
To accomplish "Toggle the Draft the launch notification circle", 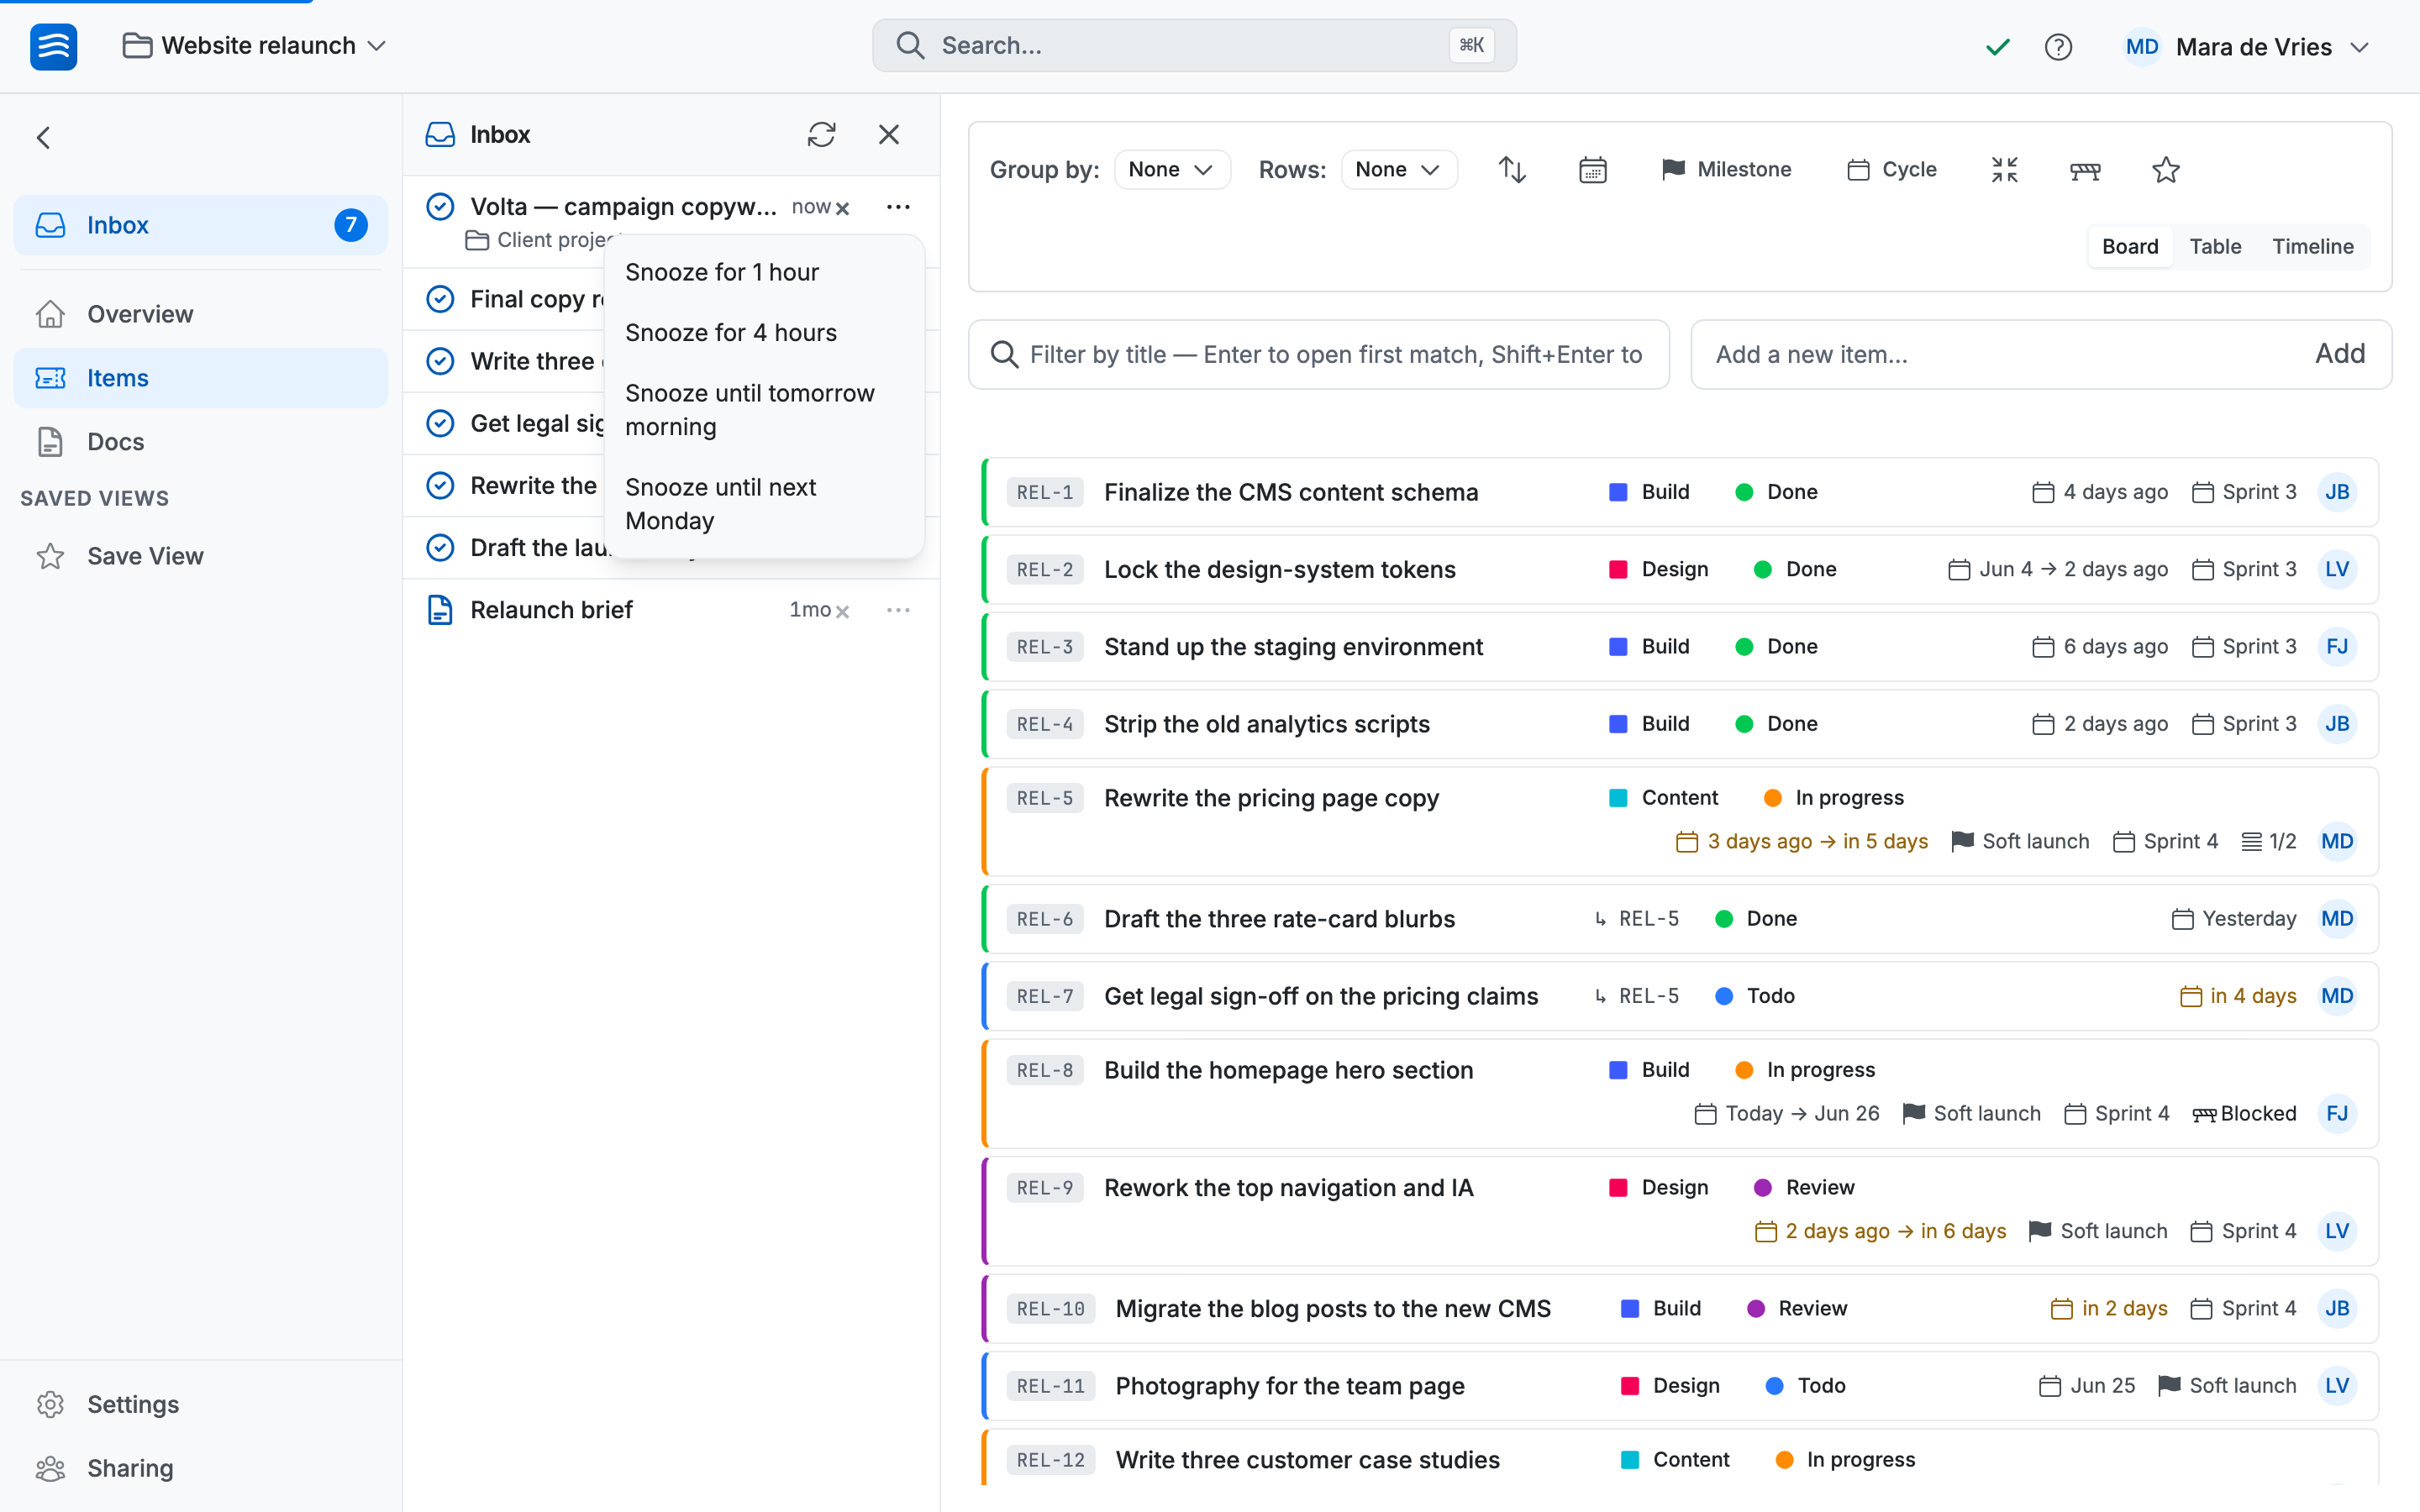I will point(440,548).
